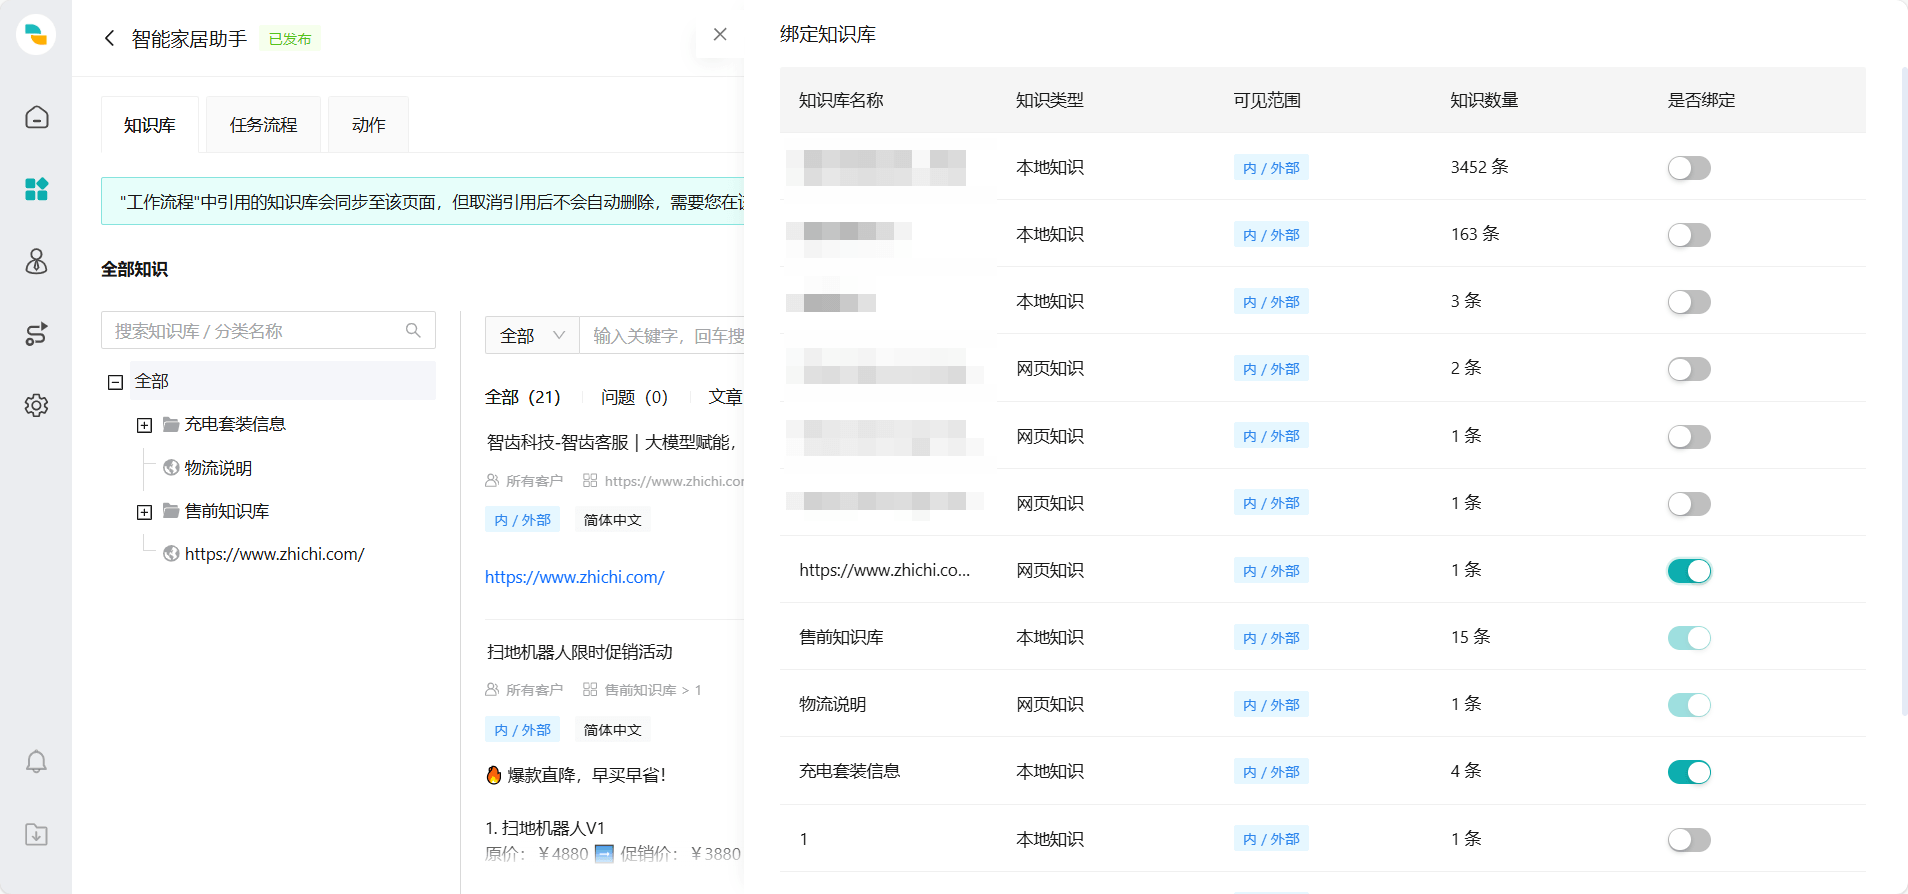
Task: Click the 15 条 count in 售前知识库 row
Action: (1470, 637)
